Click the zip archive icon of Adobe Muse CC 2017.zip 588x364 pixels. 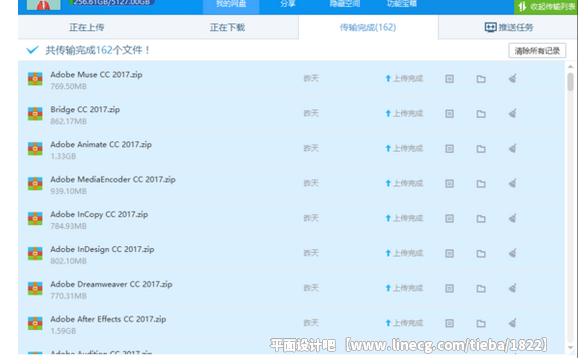(x=35, y=79)
